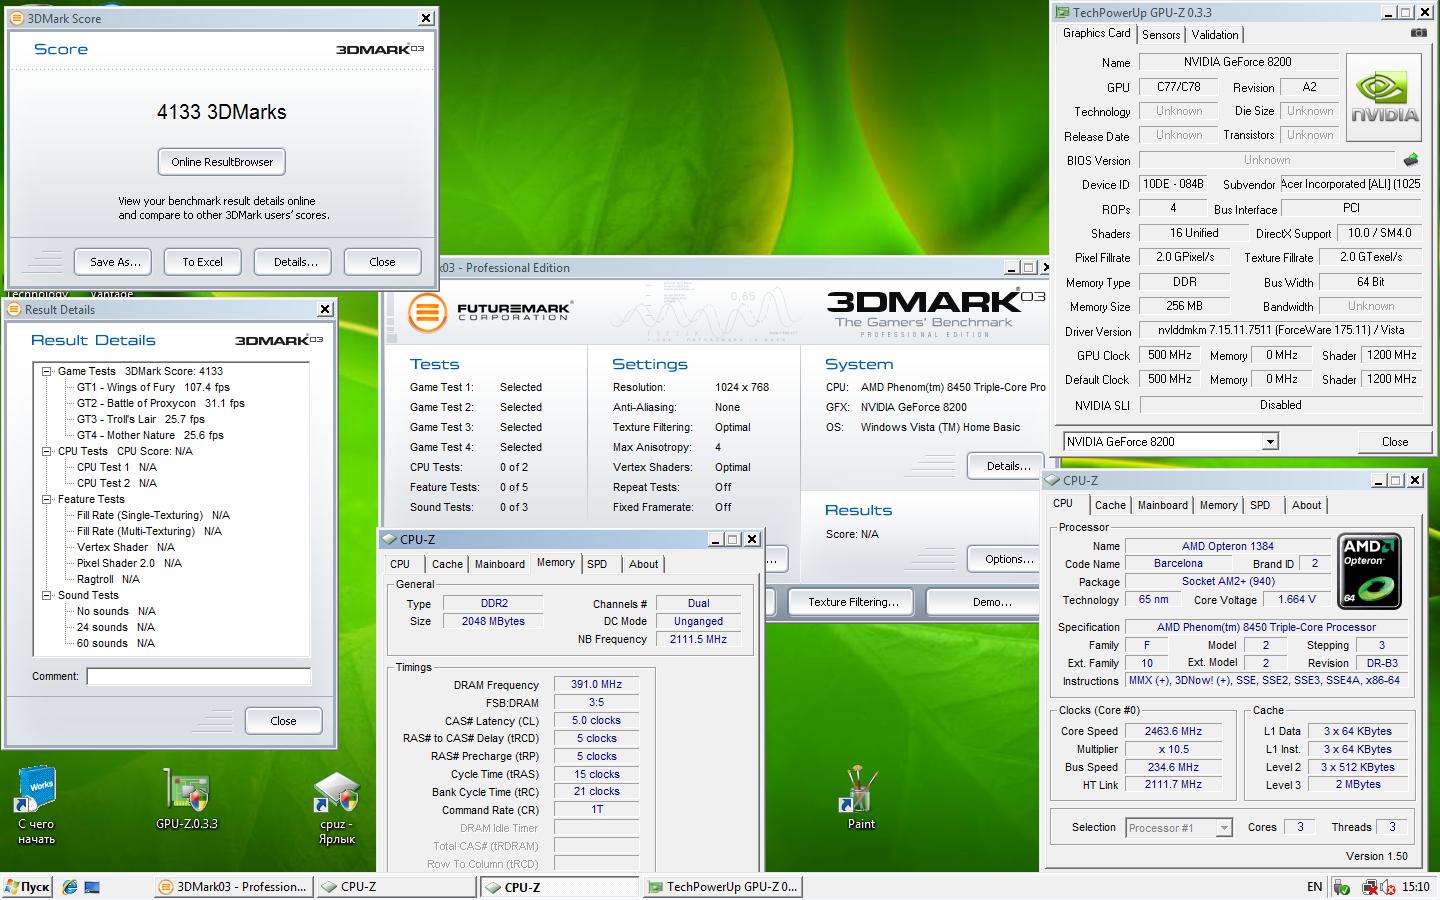
Task: Collapse the CPU Tests tree node
Action: [47, 451]
